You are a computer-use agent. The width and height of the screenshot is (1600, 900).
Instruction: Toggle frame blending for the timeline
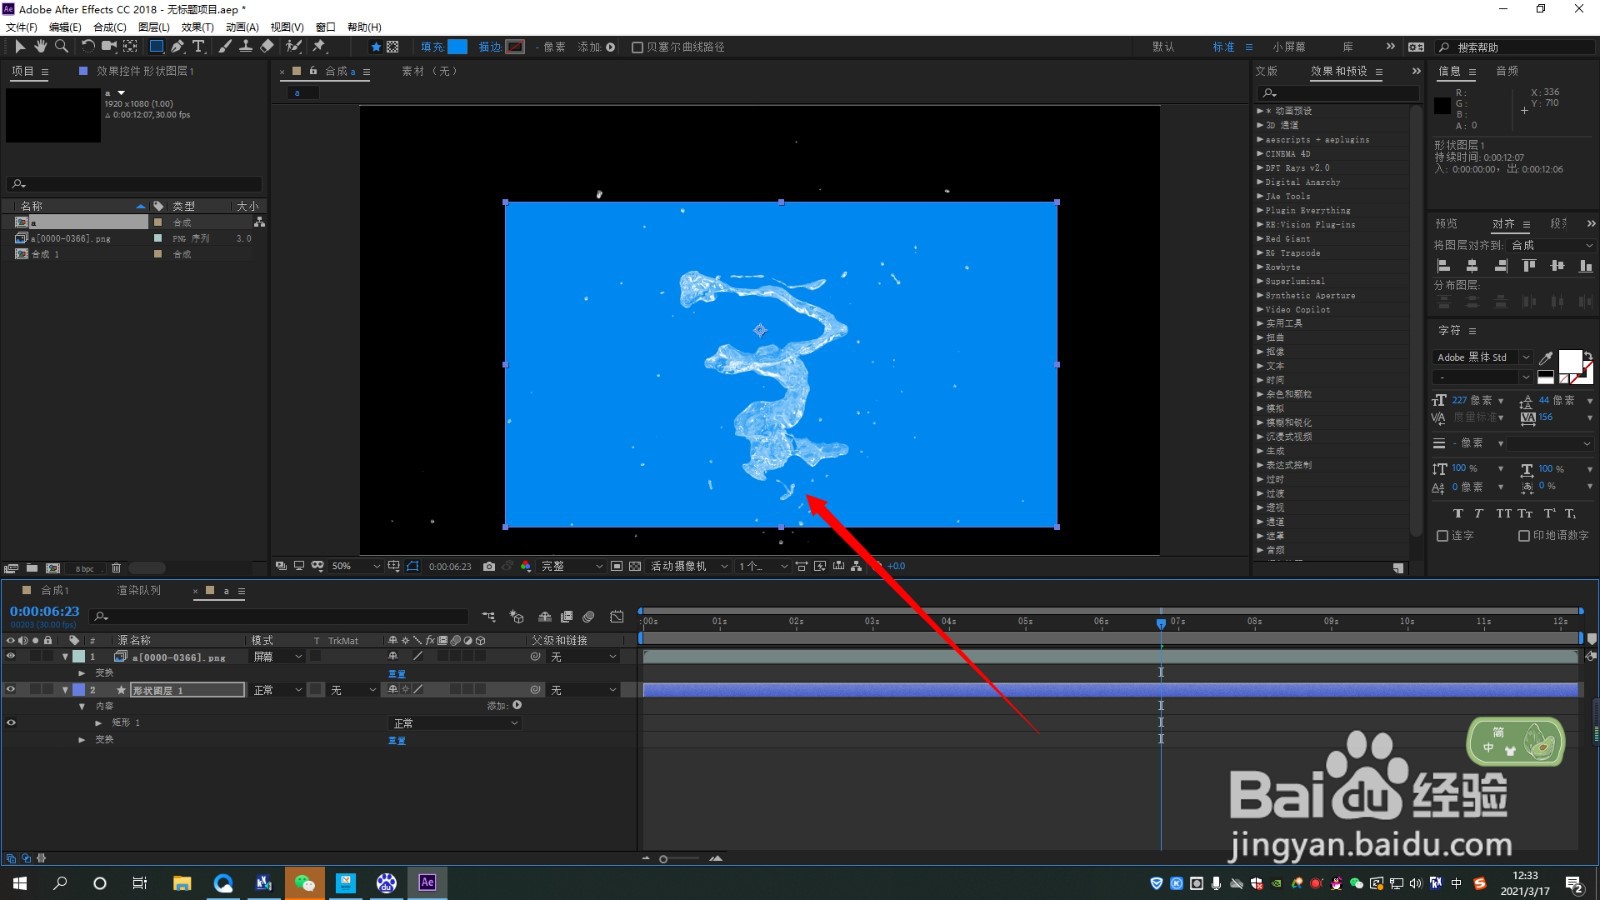pyautogui.click(x=567, y=617)
